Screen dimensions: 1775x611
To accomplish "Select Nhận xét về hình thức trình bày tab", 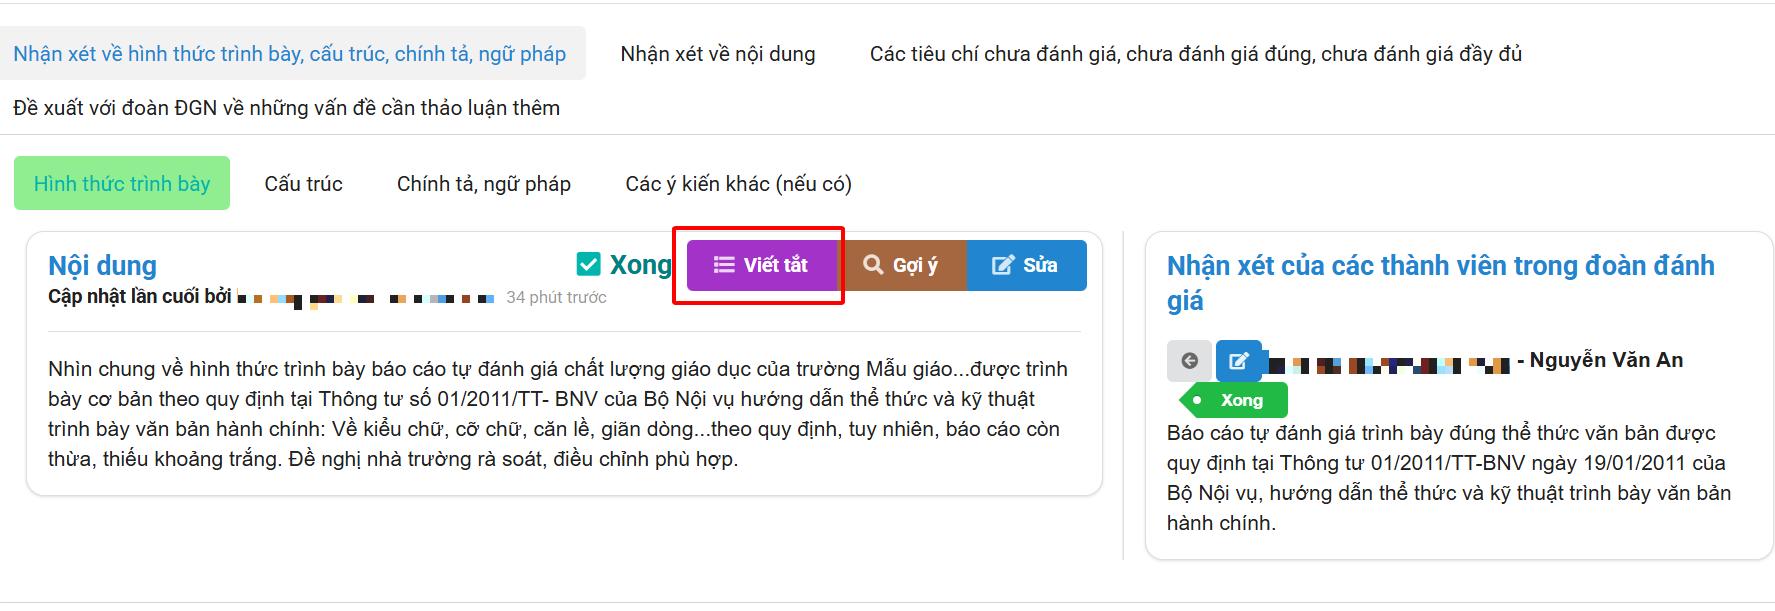I will [x=289, y=54].
